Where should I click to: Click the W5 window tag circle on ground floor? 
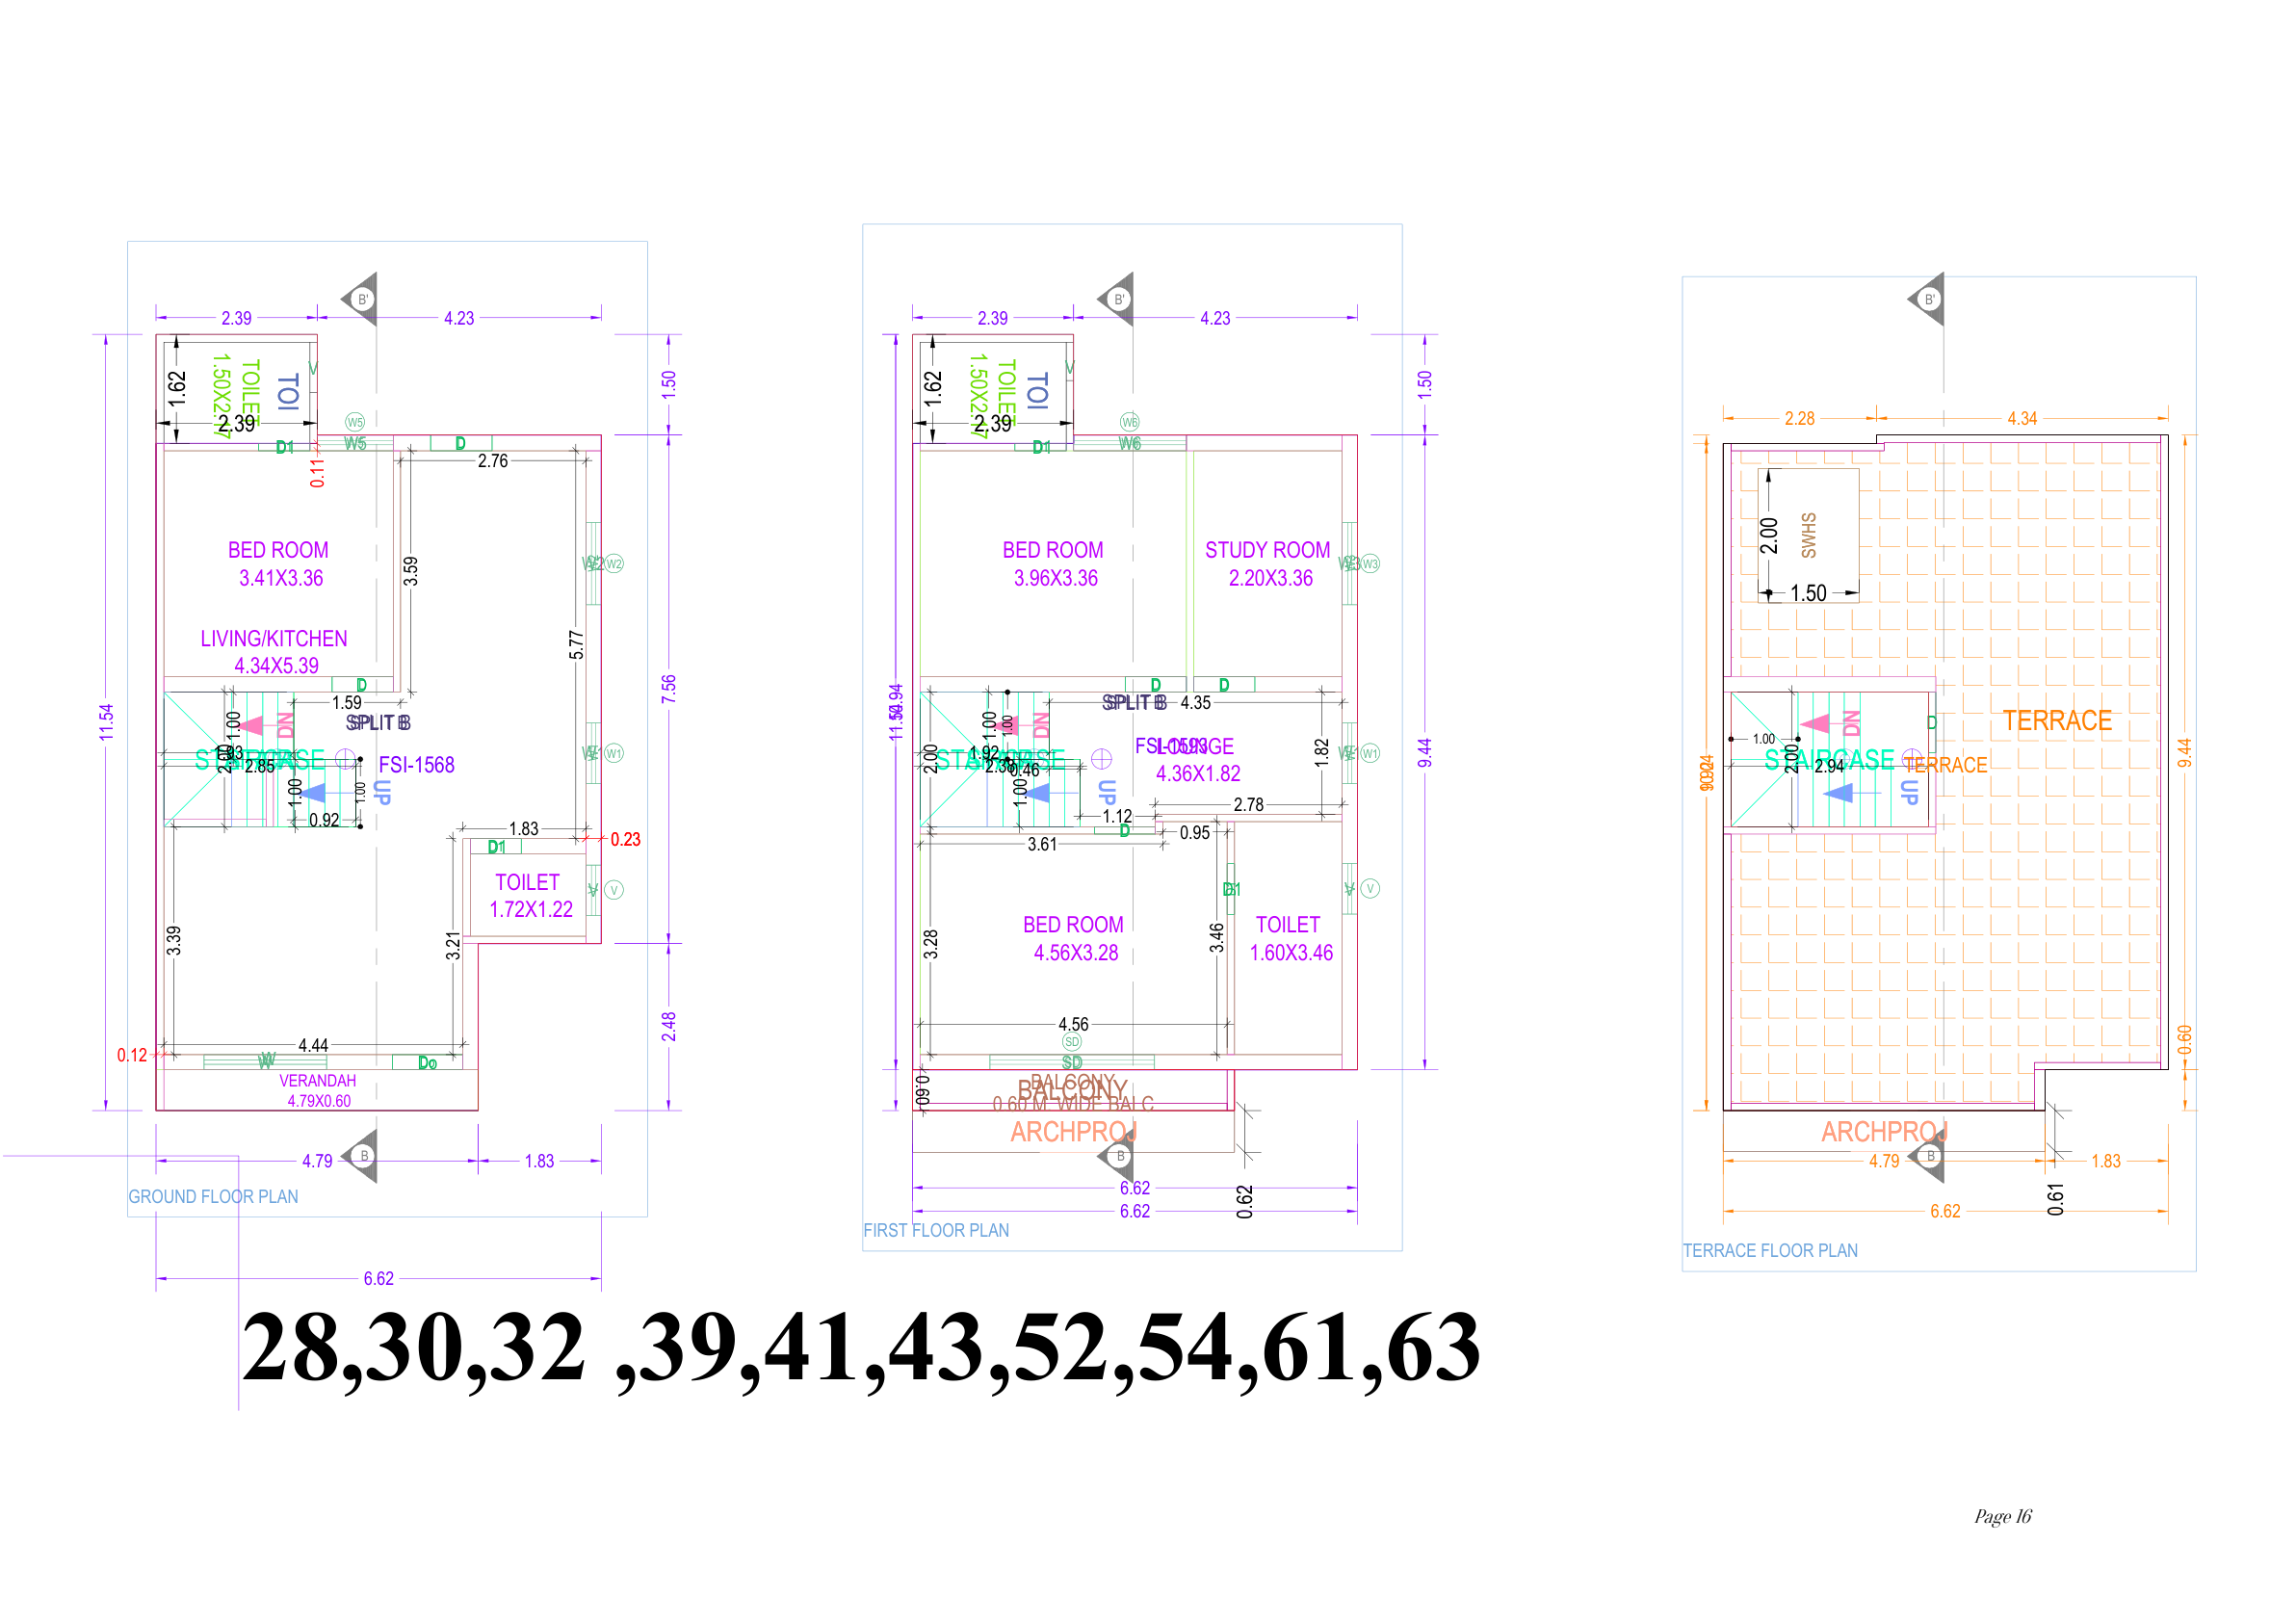(355, 422)
